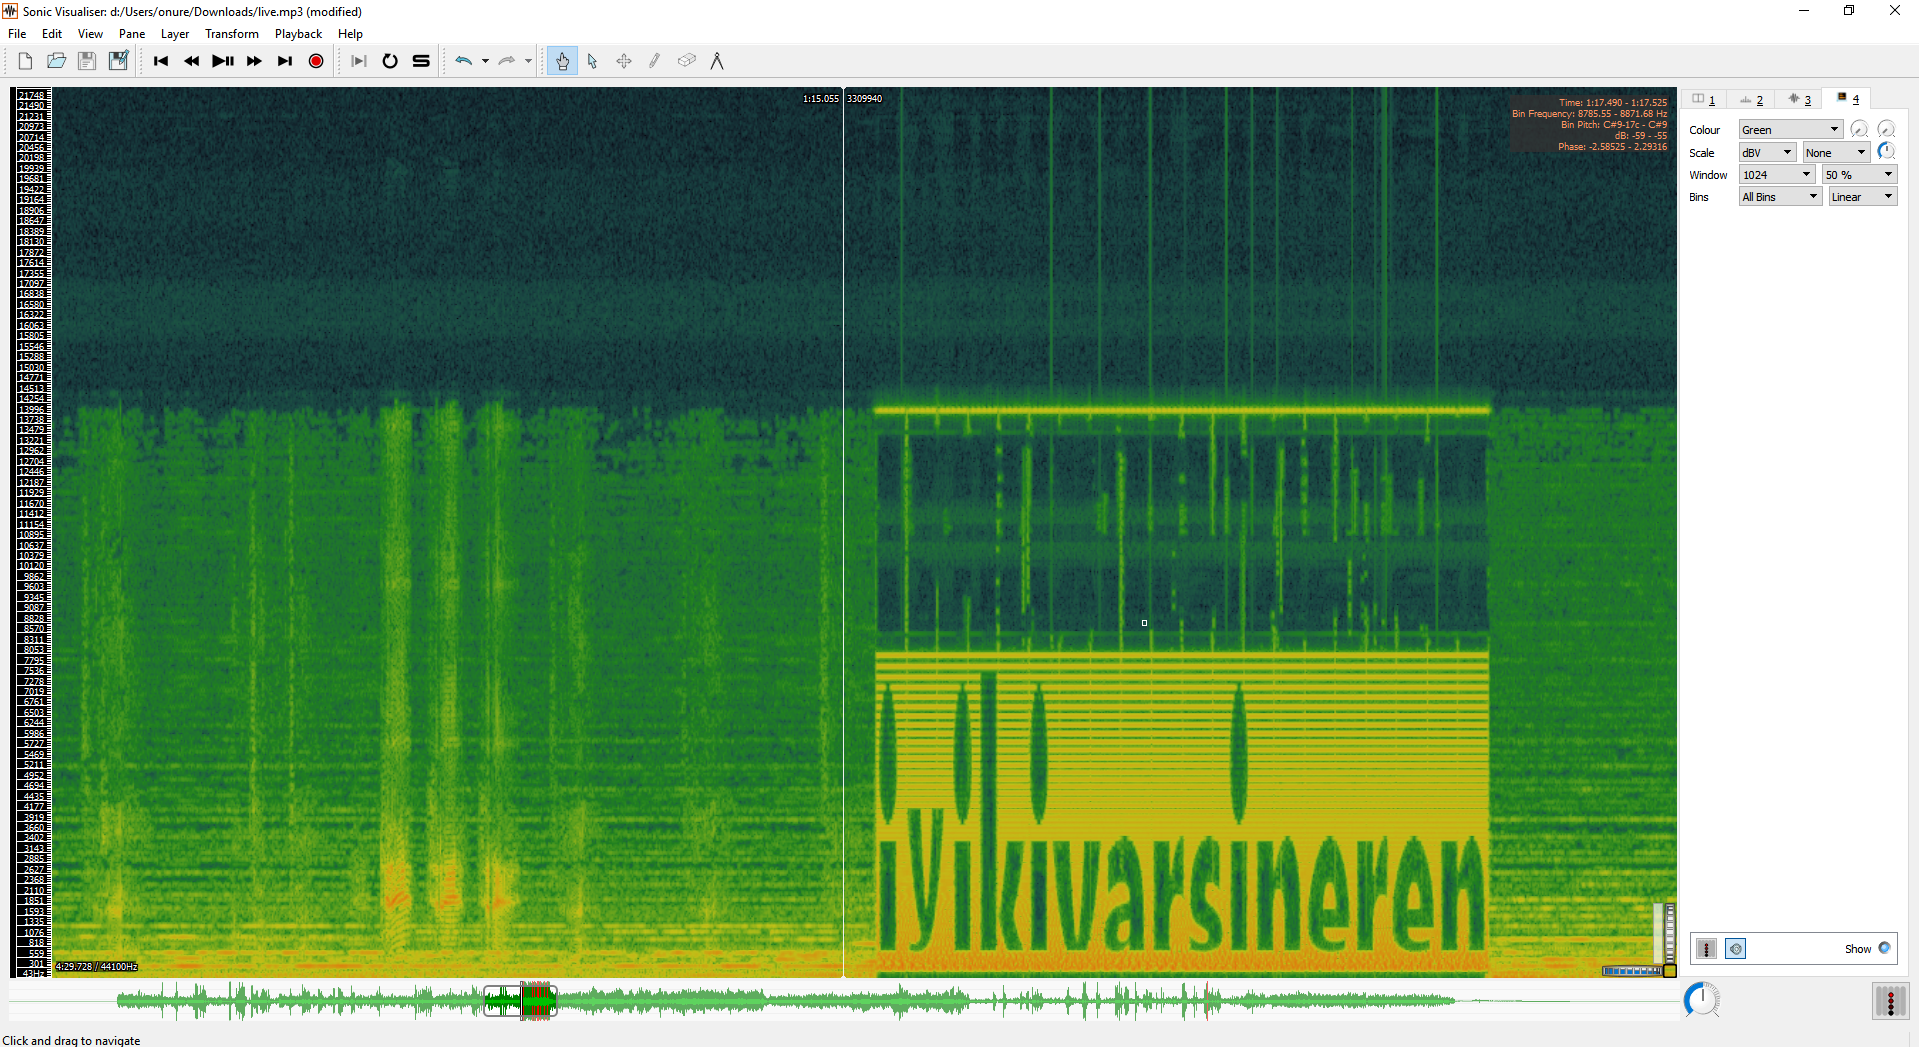This screenshot has height=1047, width=1919.
Task: Select the Edit move-cross tool
Action: [x=624, y=61]
